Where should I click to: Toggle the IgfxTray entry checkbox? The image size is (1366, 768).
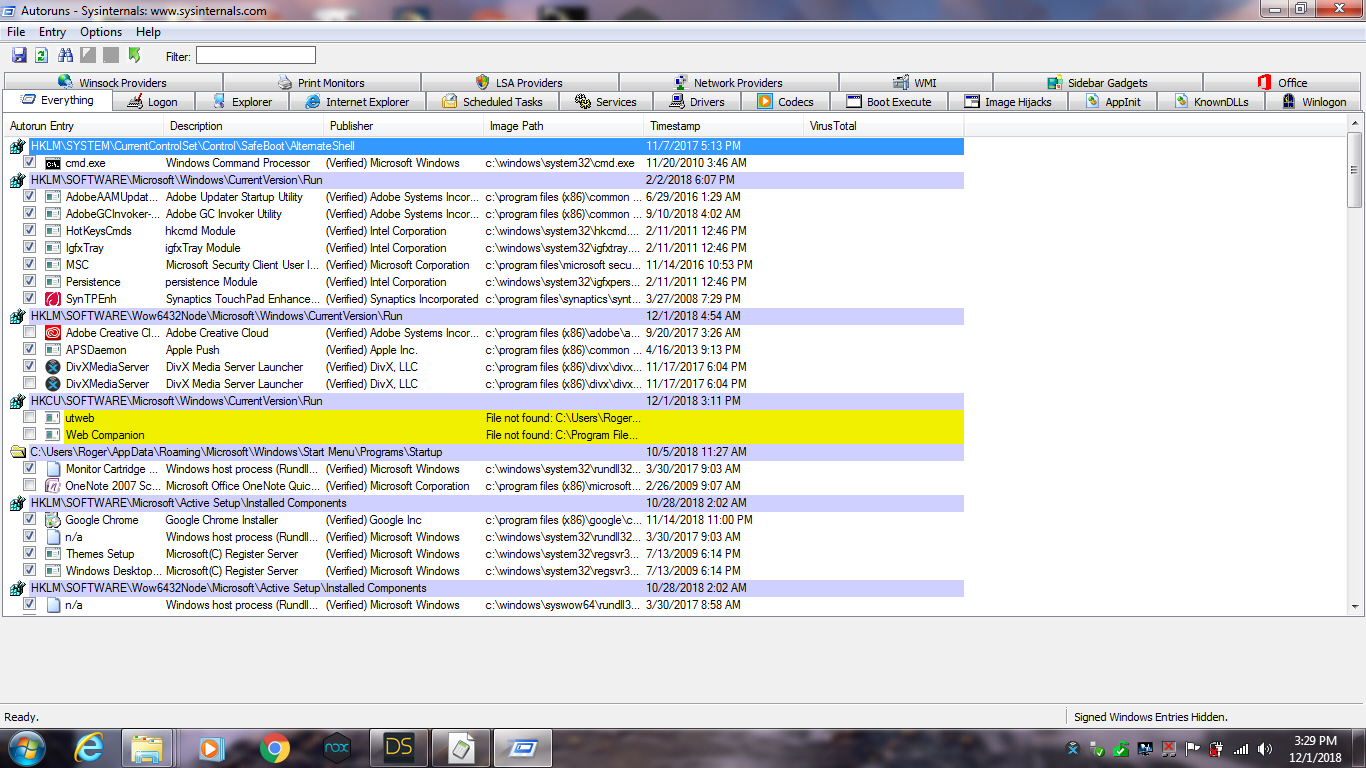click(30, 248)
